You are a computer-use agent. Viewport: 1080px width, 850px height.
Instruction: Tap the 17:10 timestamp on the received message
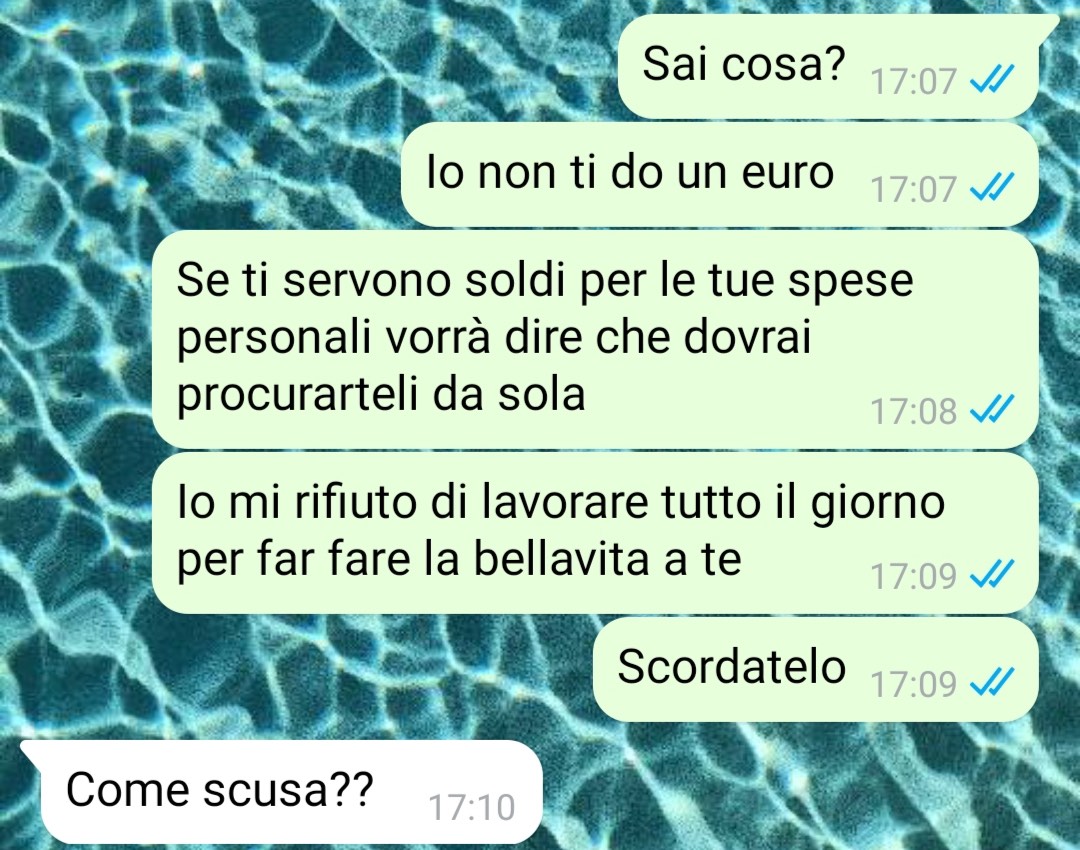[x=472, y=807]
